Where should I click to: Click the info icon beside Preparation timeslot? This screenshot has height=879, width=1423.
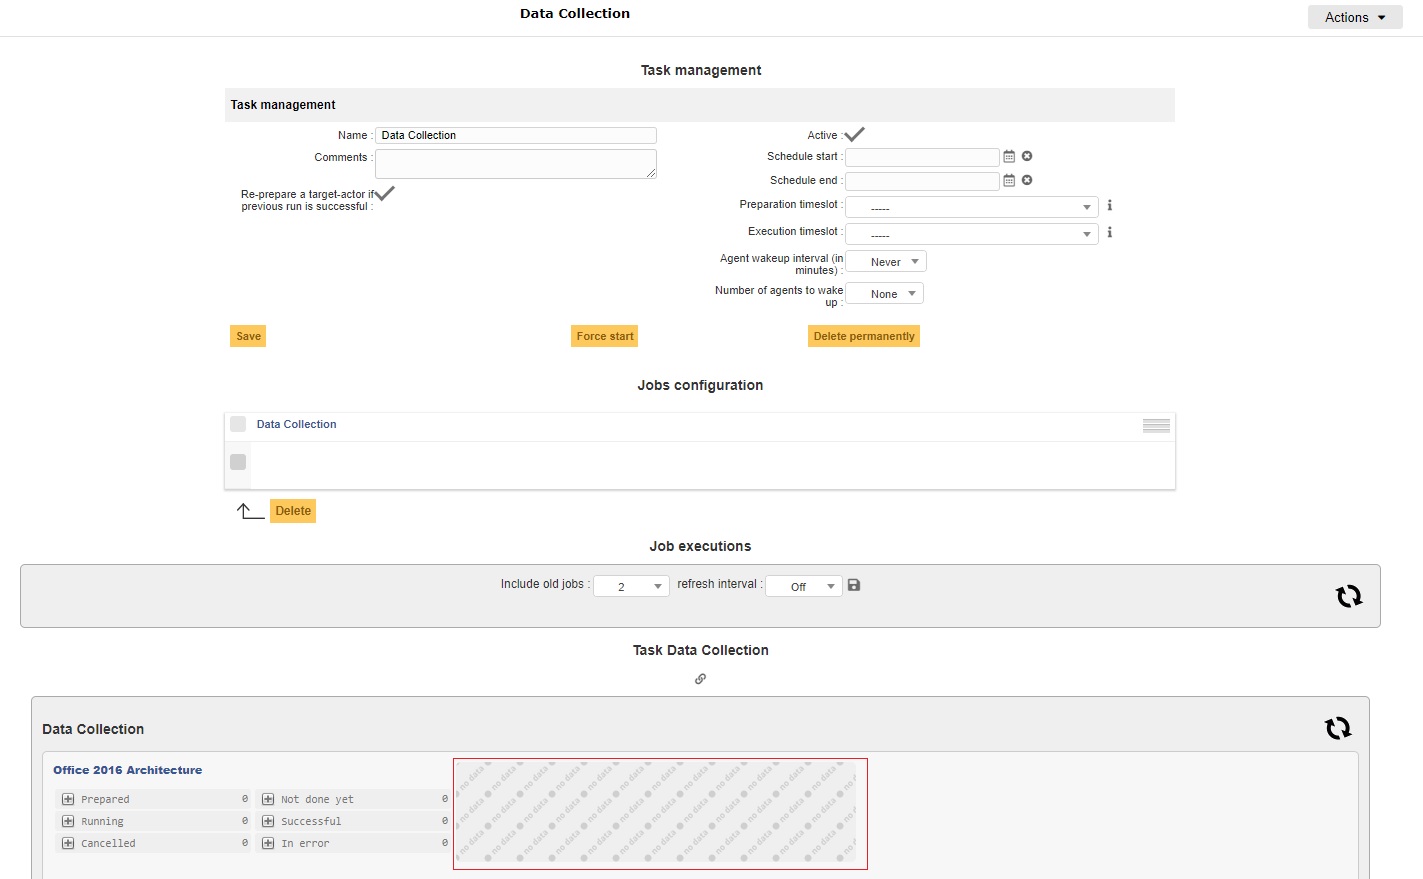[x=1109, y=205]
